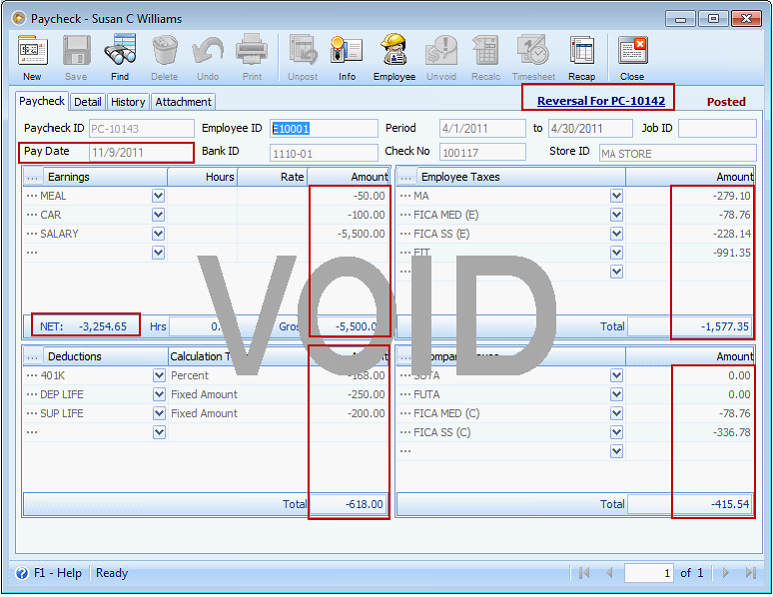Click the Save floppy disk icon
Screen dimensions: 773x597
point(76,51)
